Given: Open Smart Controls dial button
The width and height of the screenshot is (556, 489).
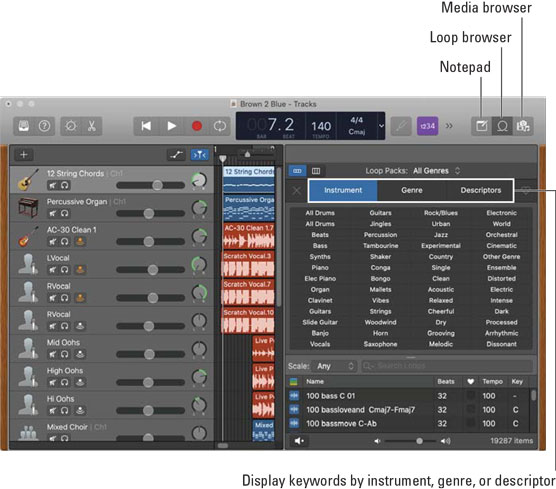Looking at the screenshot, I should (71, 126).
